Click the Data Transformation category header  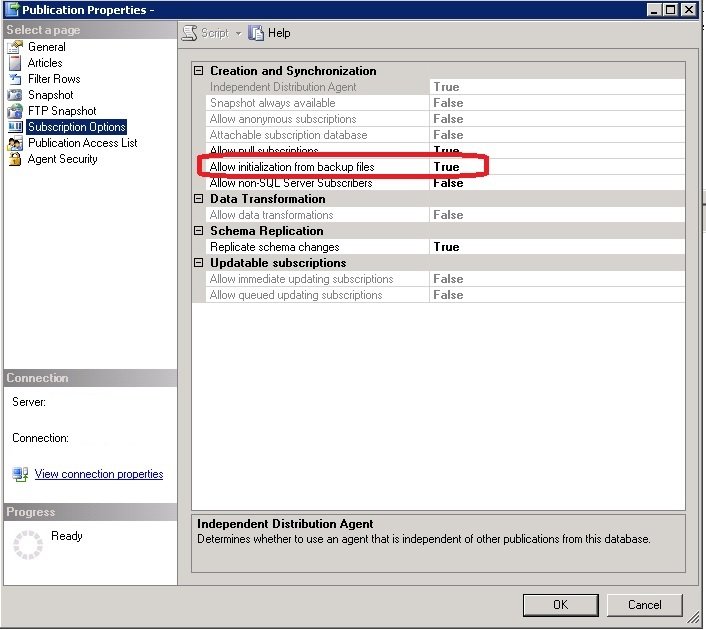(x=267, y=199)
